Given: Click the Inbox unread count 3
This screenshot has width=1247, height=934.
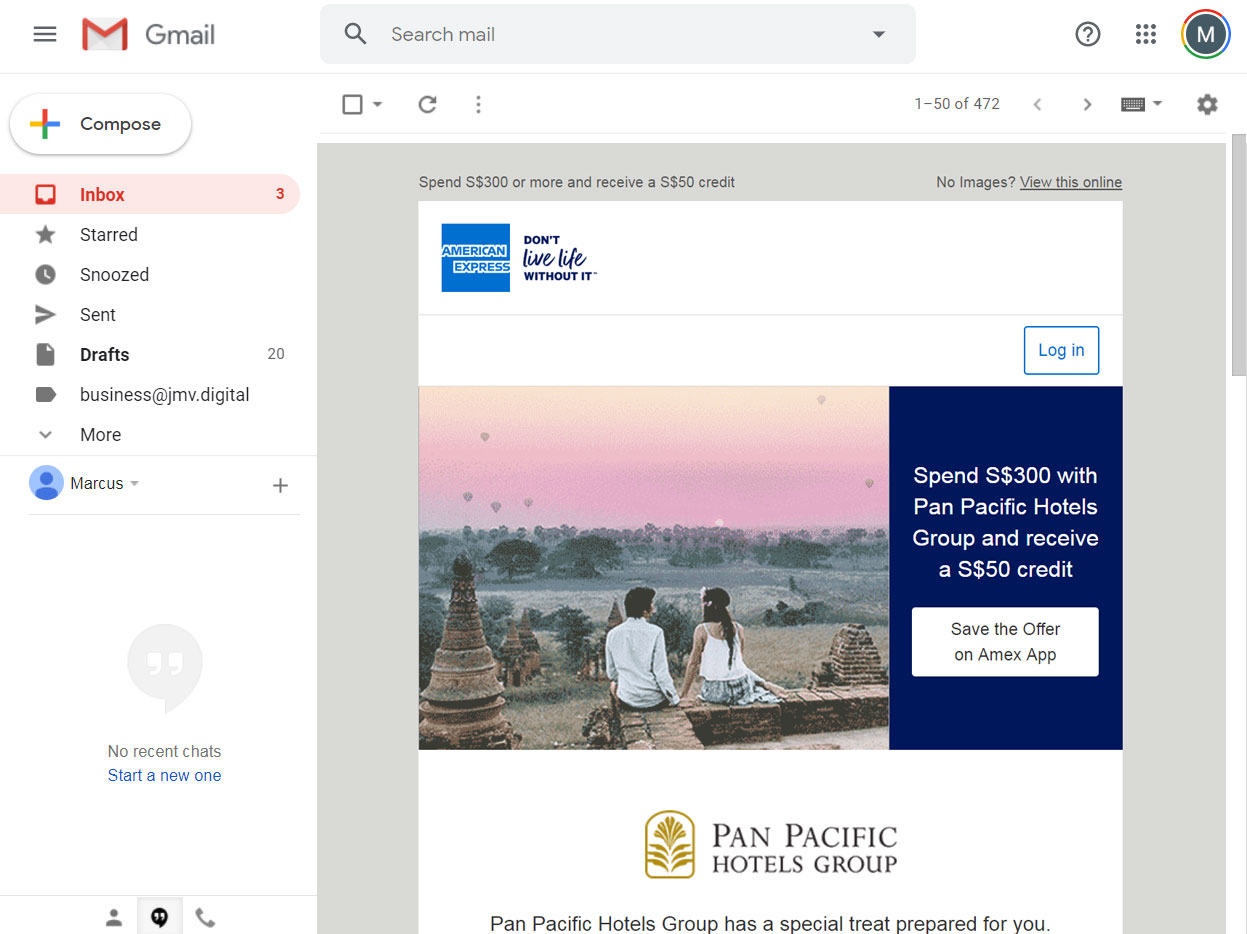Looking at the screenshot, I should point(280,194).
